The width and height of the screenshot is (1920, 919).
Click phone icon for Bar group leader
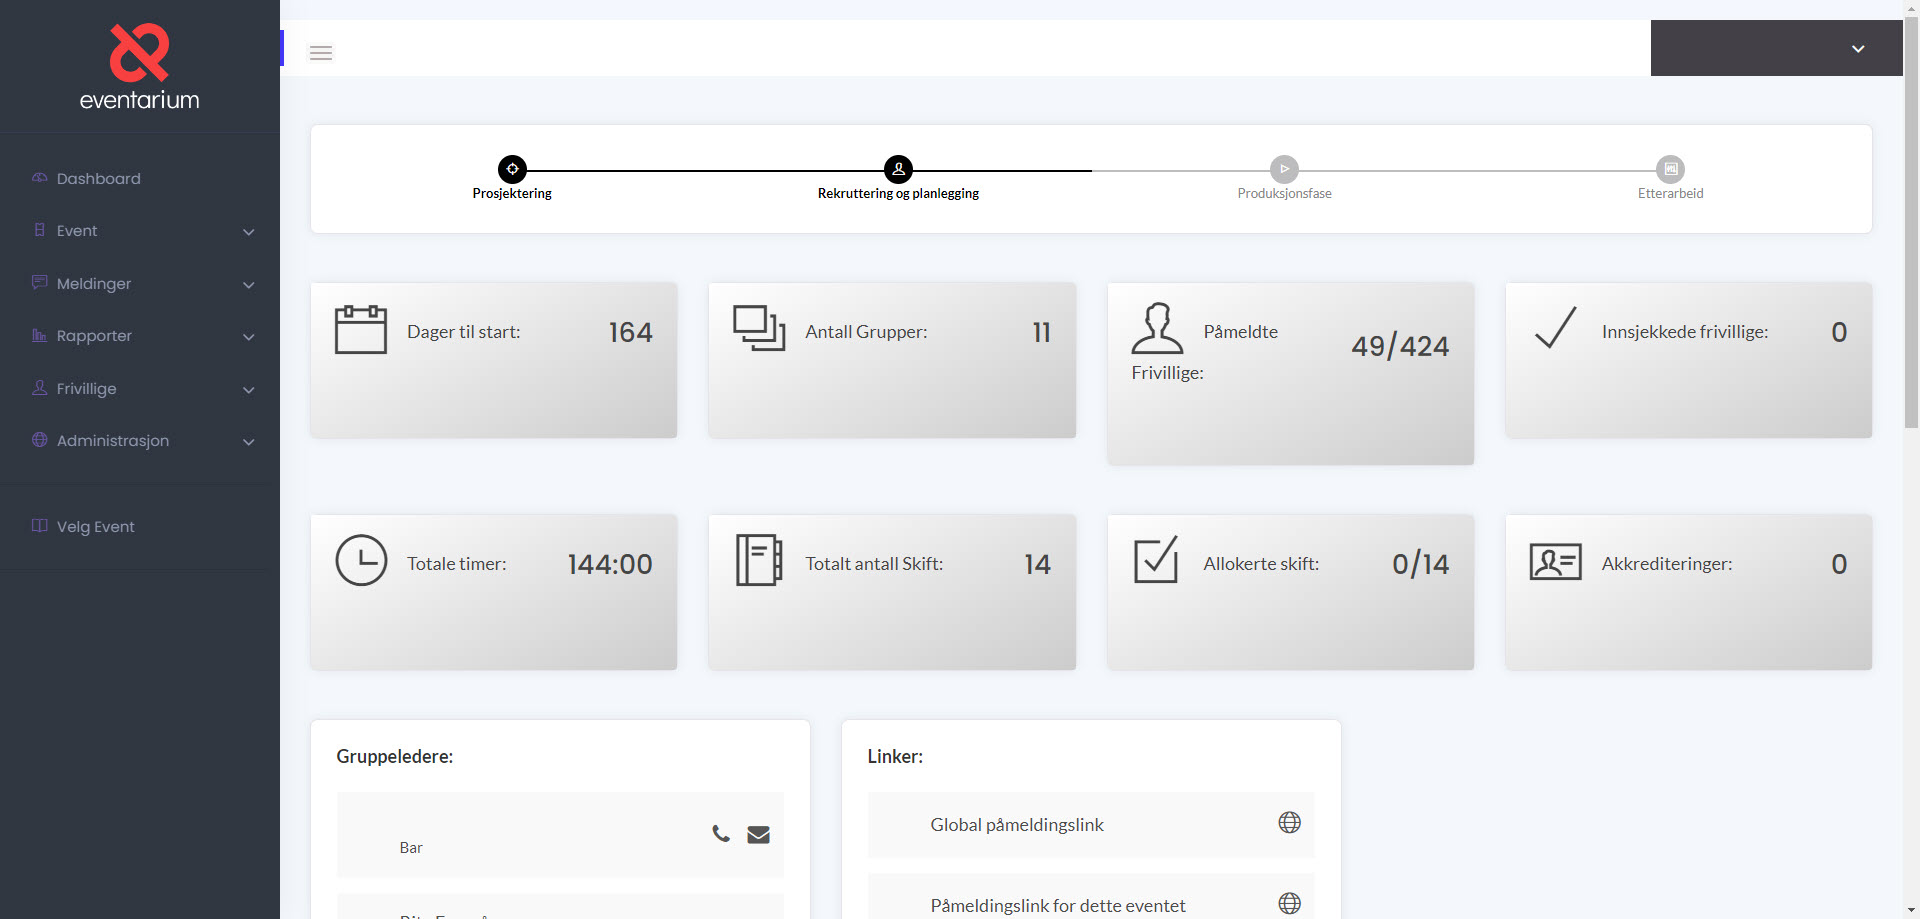720,833
